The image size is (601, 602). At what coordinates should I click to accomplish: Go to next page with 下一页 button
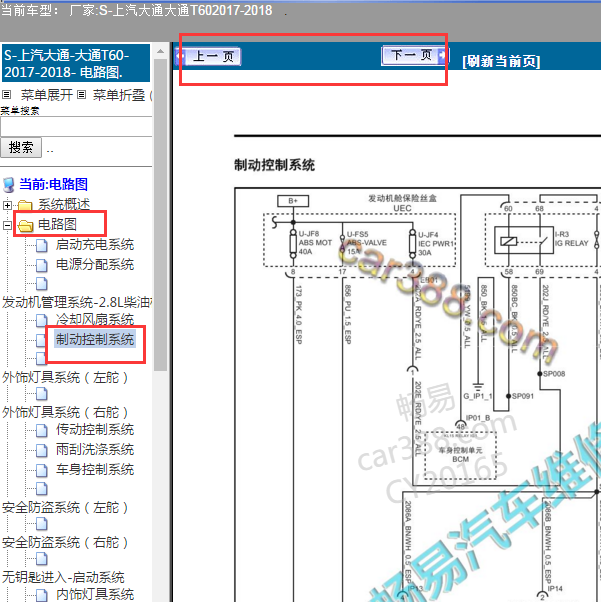(415, 55)
